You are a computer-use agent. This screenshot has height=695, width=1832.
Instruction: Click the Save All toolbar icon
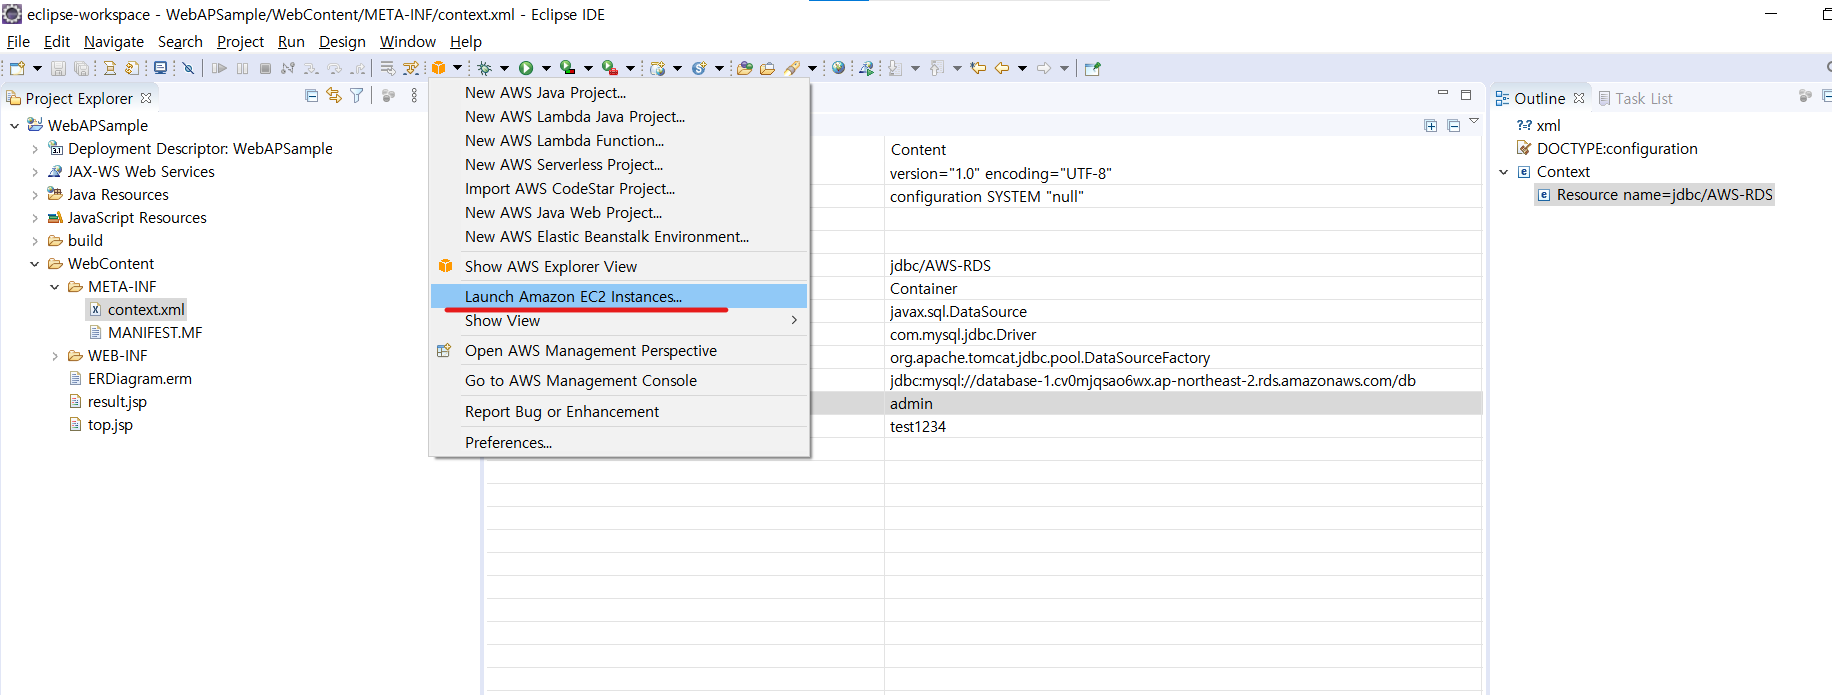pos(82,68)
